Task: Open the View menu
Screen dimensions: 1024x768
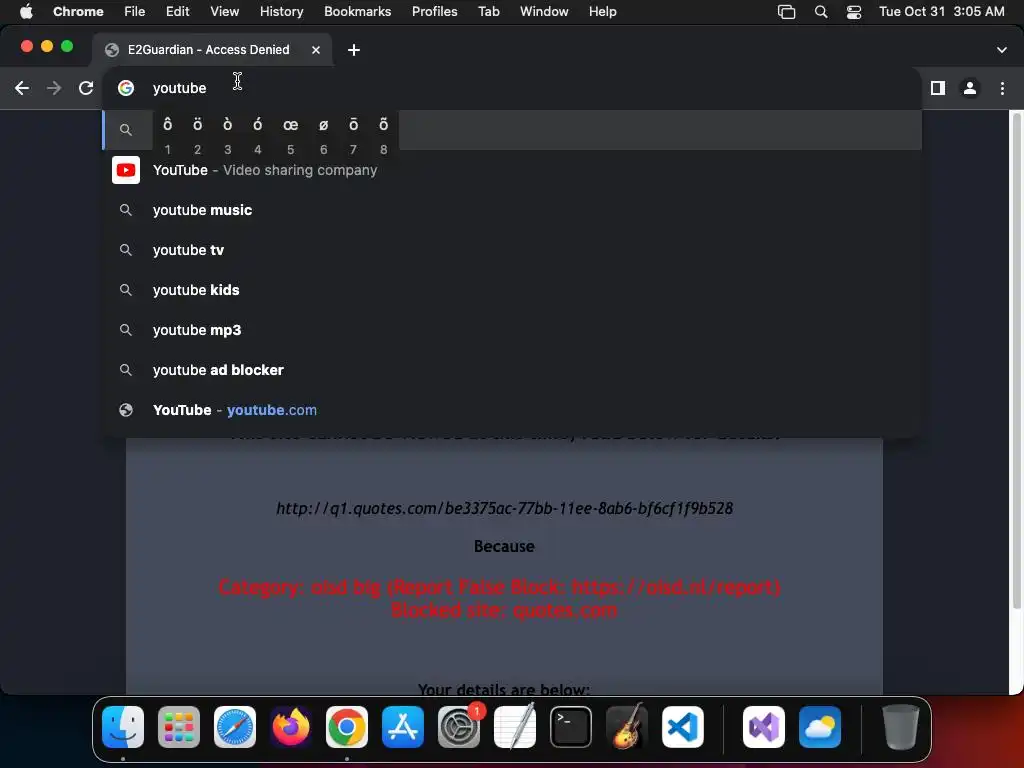Action: (224, 12)
